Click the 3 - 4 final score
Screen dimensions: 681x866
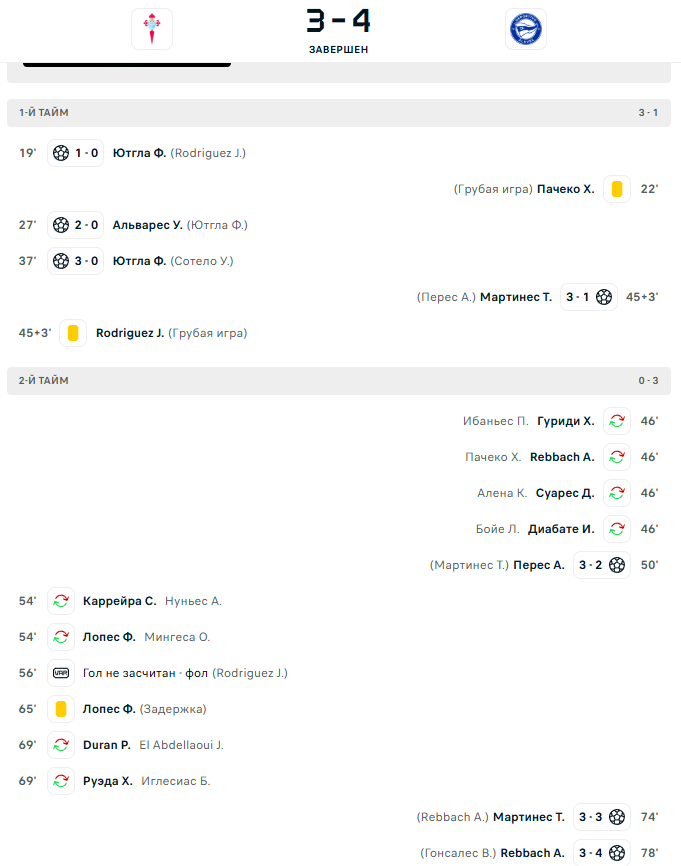point(339,21)
